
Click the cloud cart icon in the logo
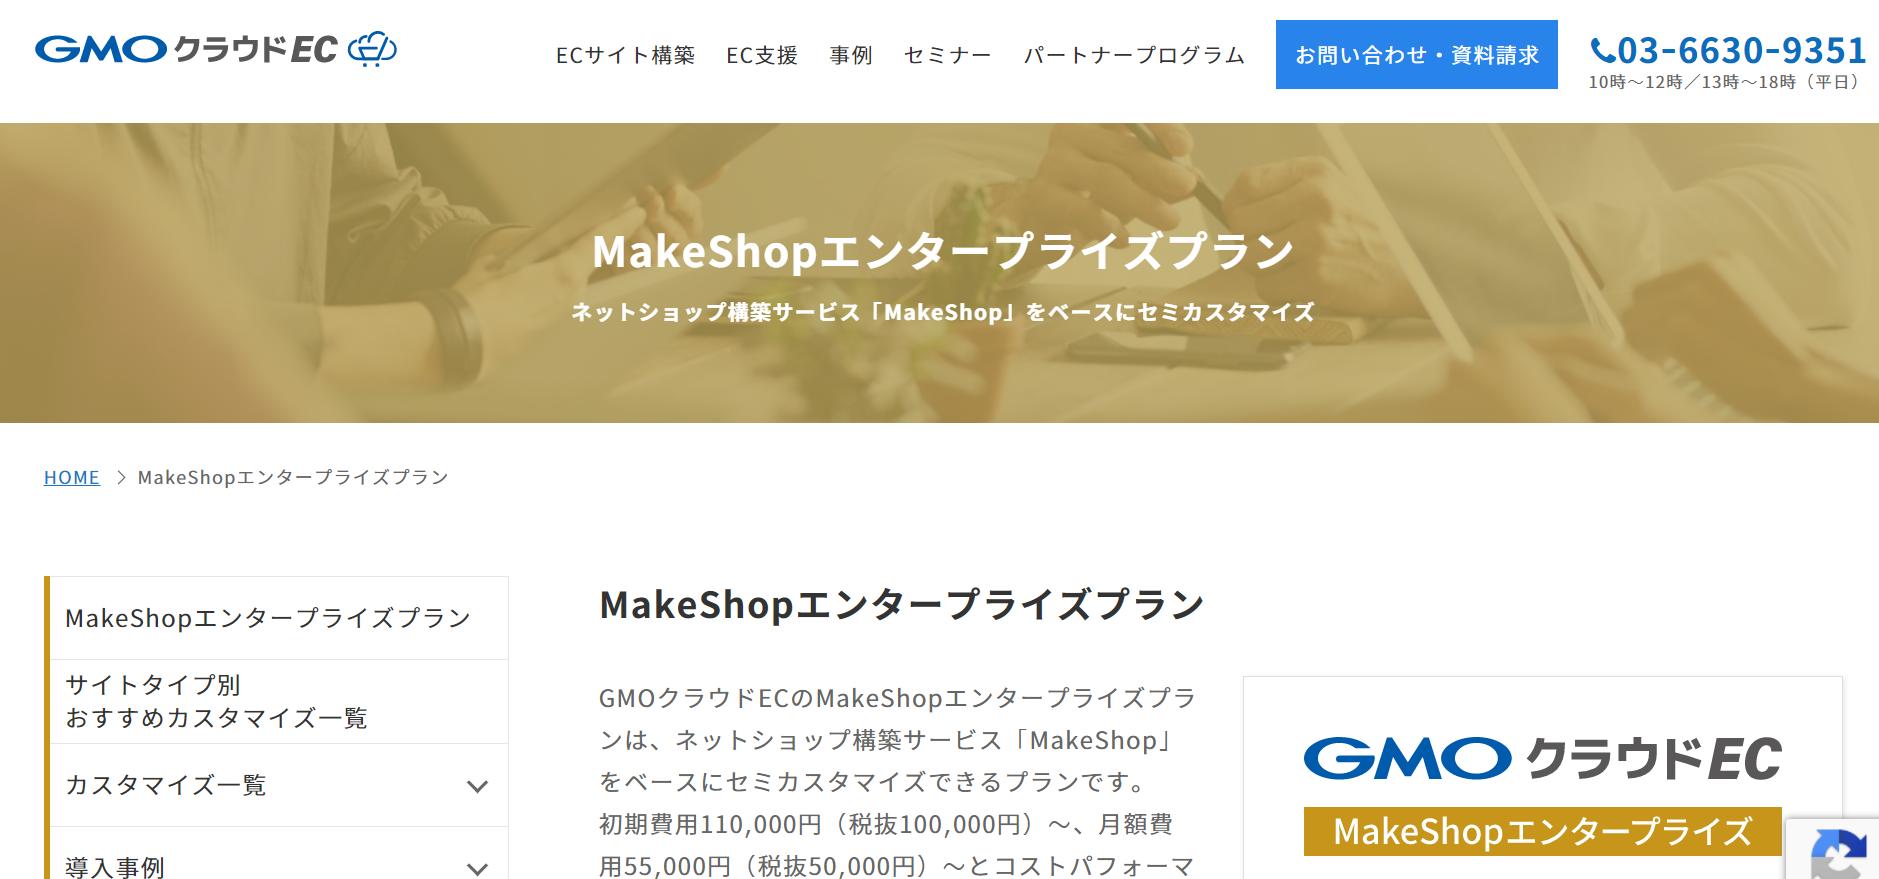(x=372, y=49)
